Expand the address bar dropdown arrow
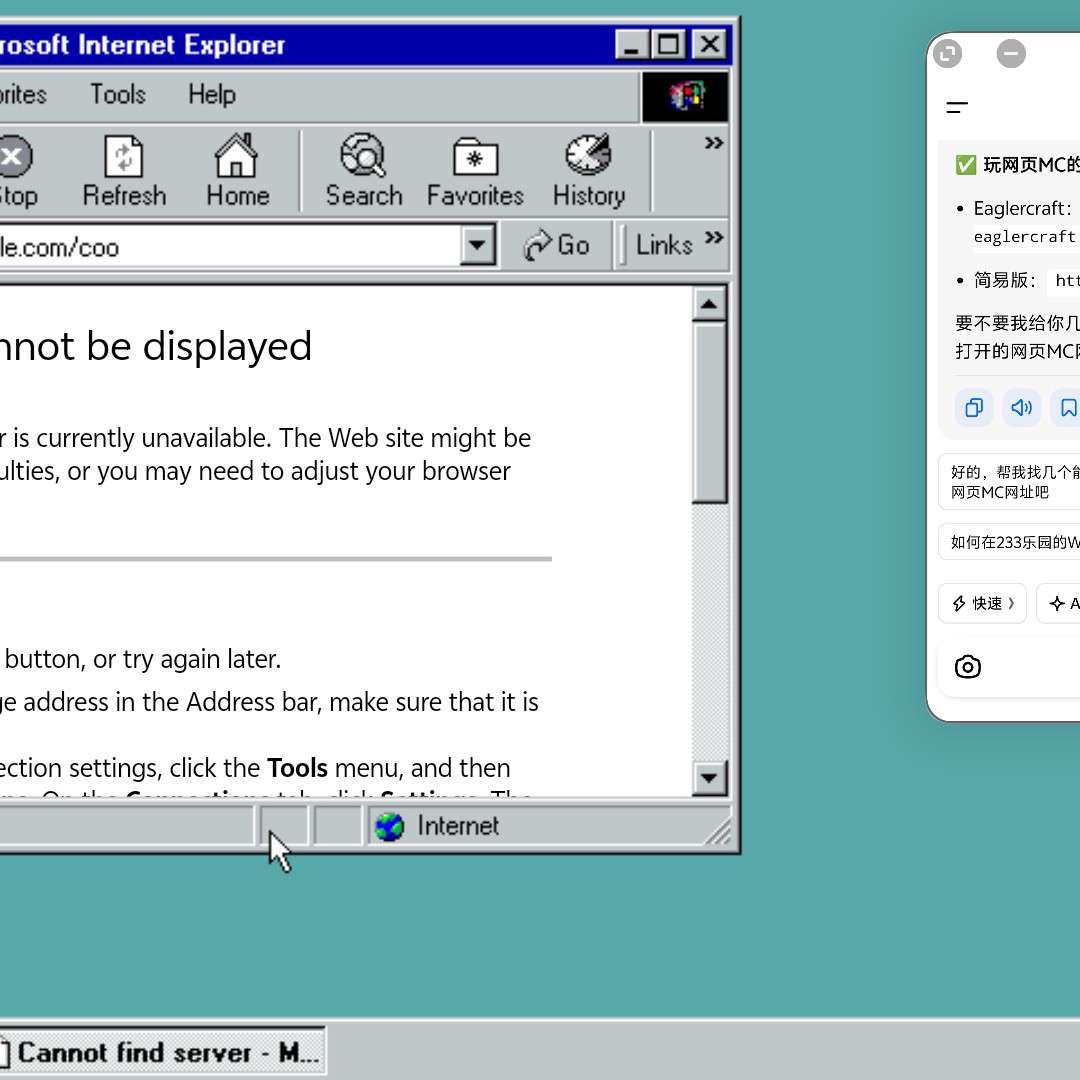The height and width of the screenshot is (1080, 1080). pos(478,245)
